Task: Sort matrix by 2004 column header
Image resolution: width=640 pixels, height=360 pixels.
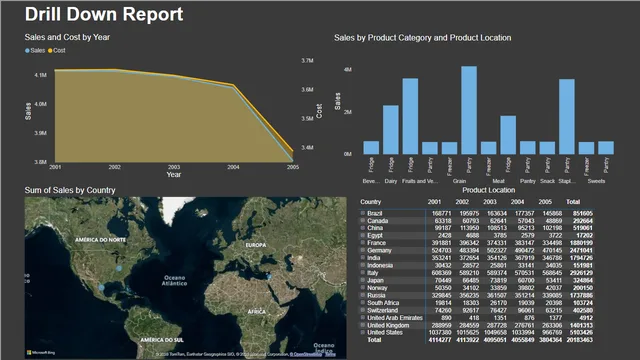Action: pos(518,202)
